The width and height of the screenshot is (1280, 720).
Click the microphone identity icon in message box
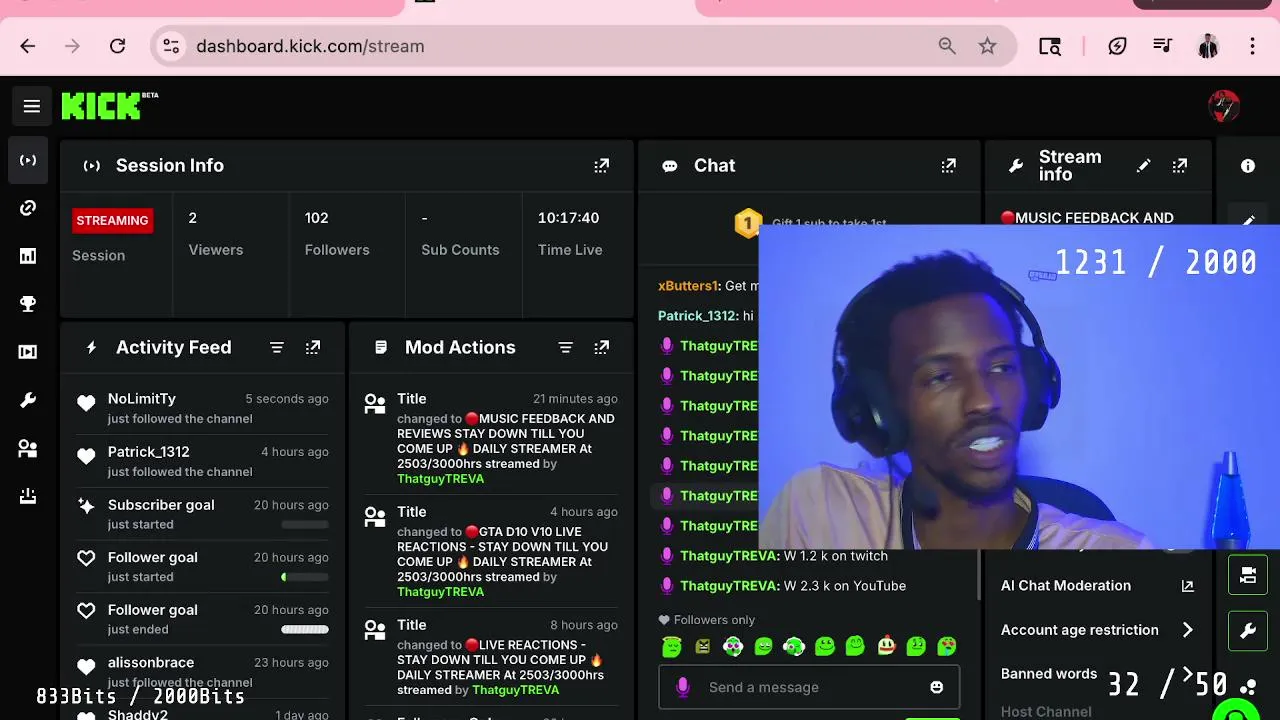tap(683, 687)
